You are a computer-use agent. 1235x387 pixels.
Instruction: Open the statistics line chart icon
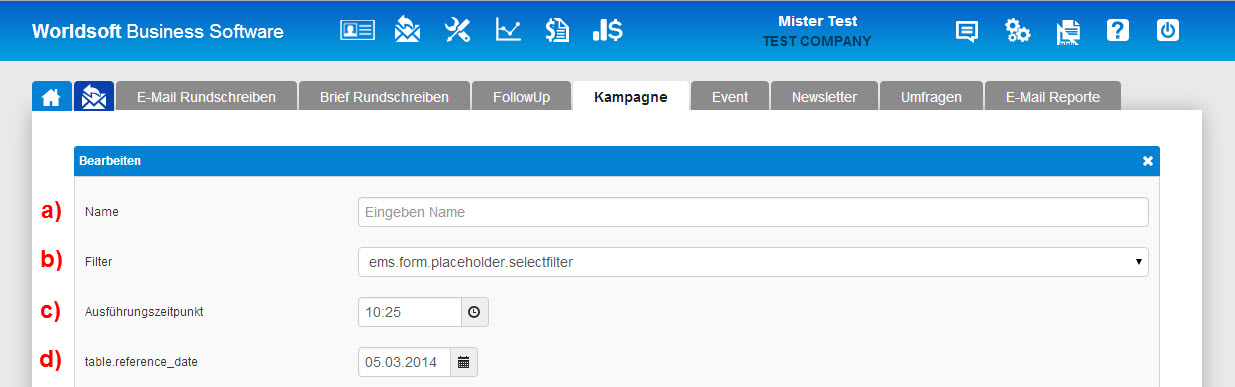tap(508, 30)
